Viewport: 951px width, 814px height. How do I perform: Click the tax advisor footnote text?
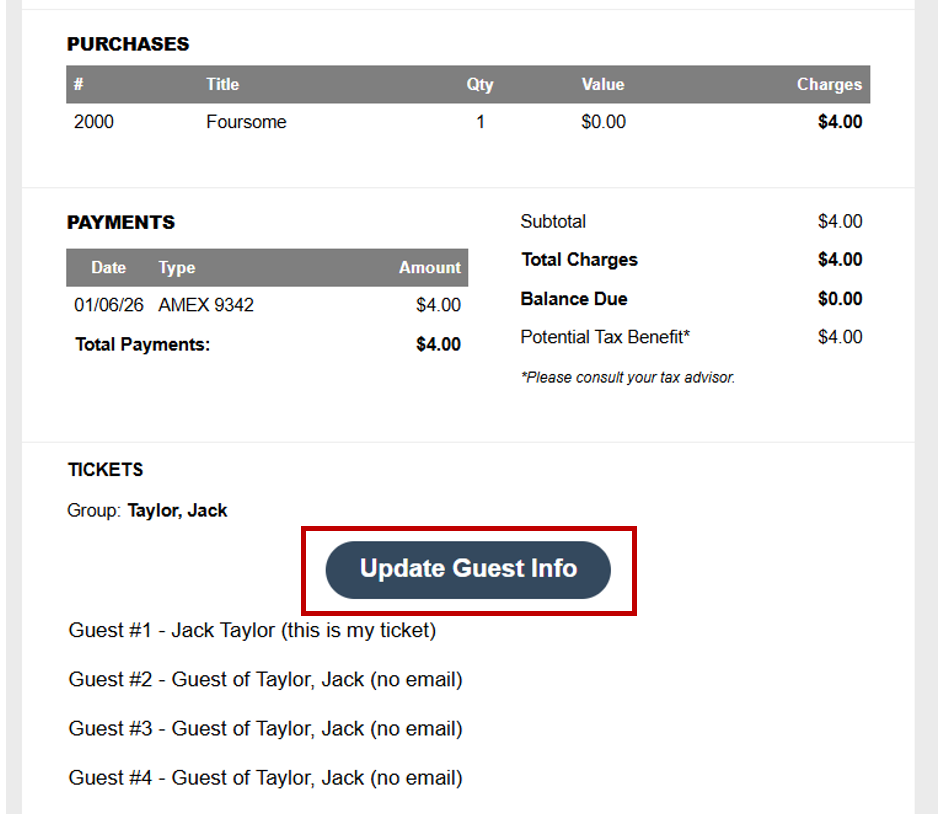(x=627, y=378)
